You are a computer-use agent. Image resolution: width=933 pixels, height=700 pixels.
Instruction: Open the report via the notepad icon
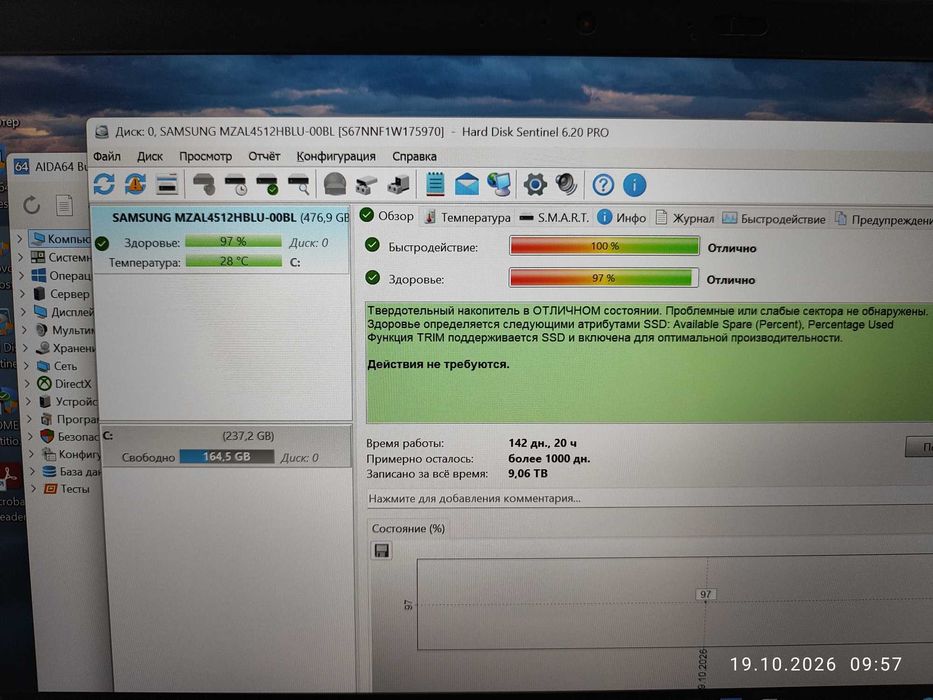tap(435, 184)
